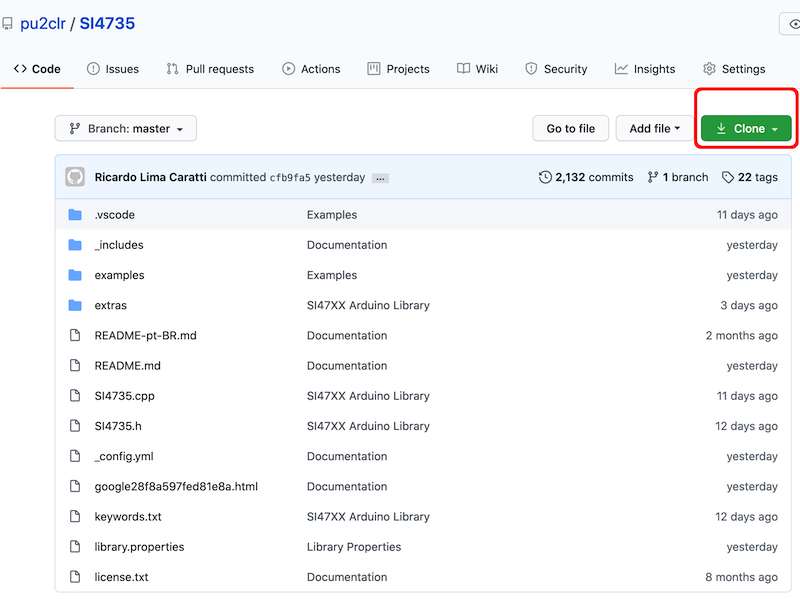Image resolution: width=800 pixels, height=599 pixels.
Task: Open Ricardo Lima Caratti author link
Action: click(x=151, y=177)
